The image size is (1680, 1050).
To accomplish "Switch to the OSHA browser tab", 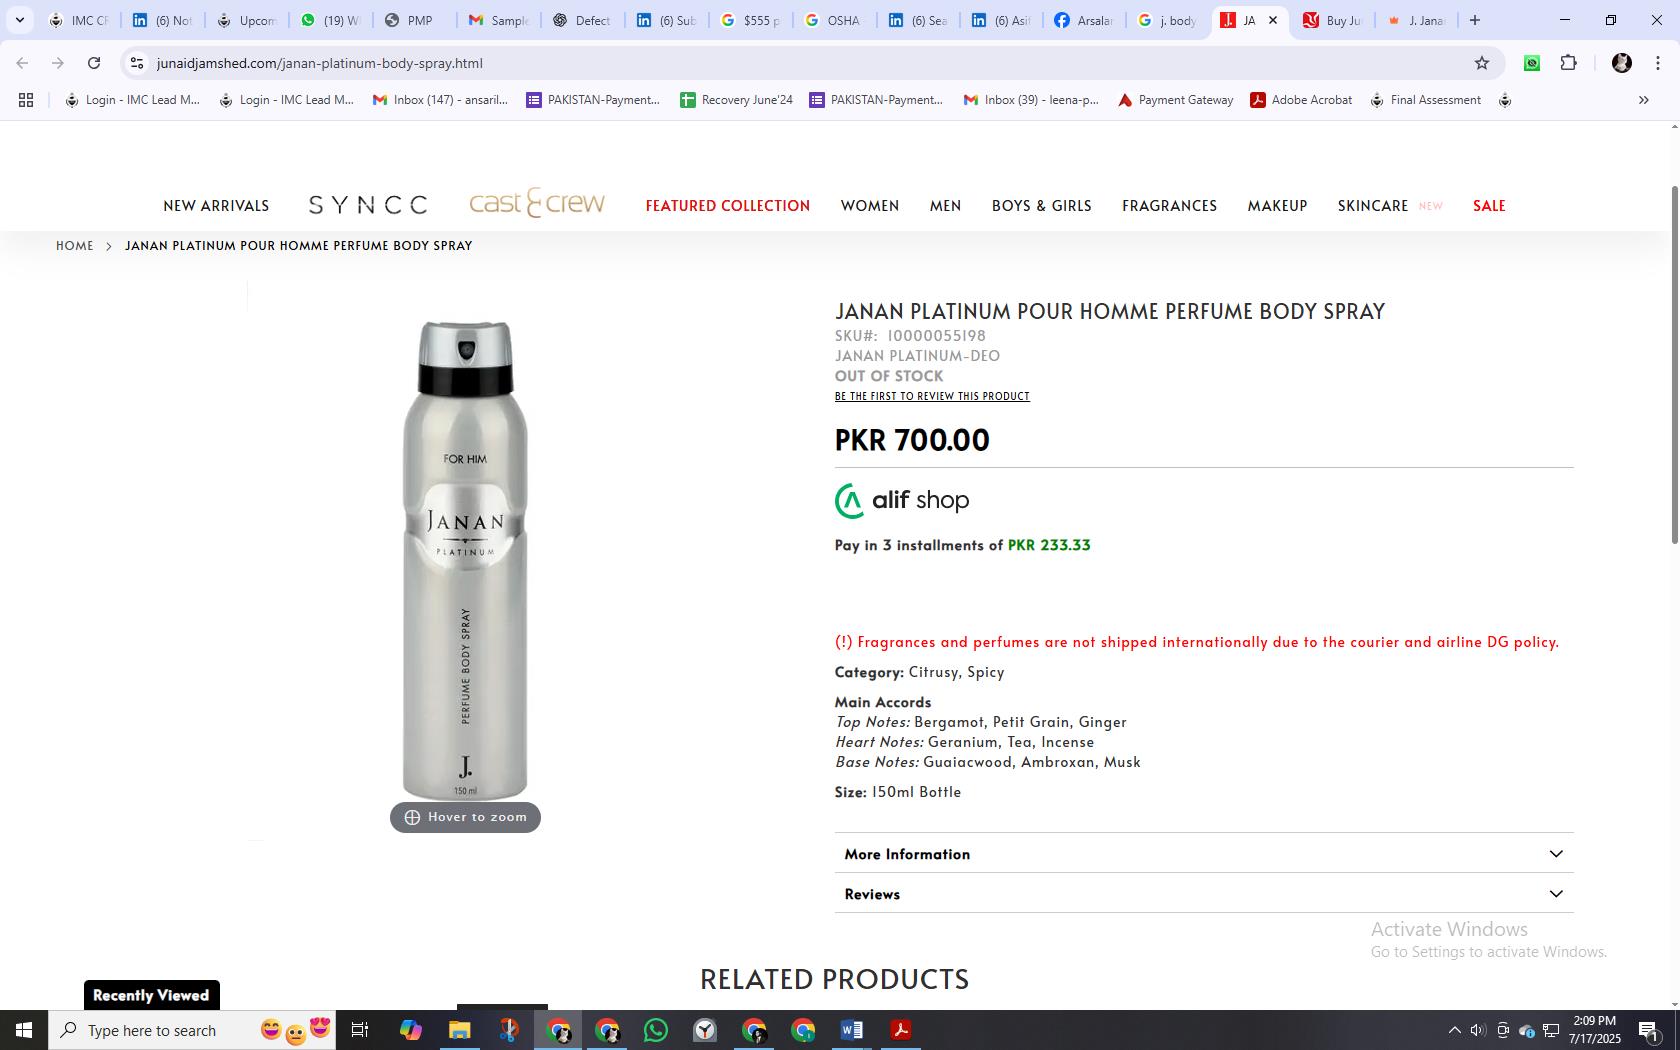I will [832, 20].
